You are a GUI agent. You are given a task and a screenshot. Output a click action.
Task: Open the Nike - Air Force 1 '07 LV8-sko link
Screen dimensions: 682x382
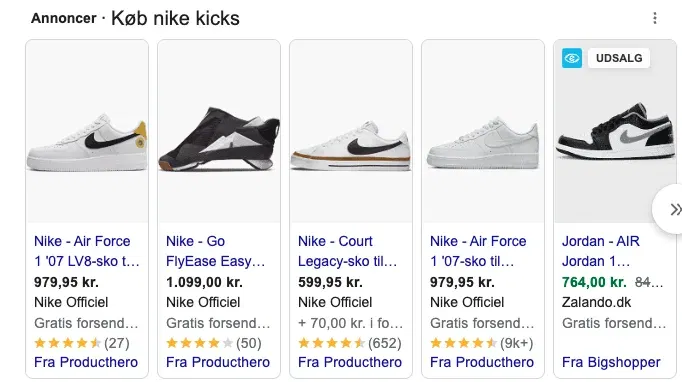click(x=87, y=251)
